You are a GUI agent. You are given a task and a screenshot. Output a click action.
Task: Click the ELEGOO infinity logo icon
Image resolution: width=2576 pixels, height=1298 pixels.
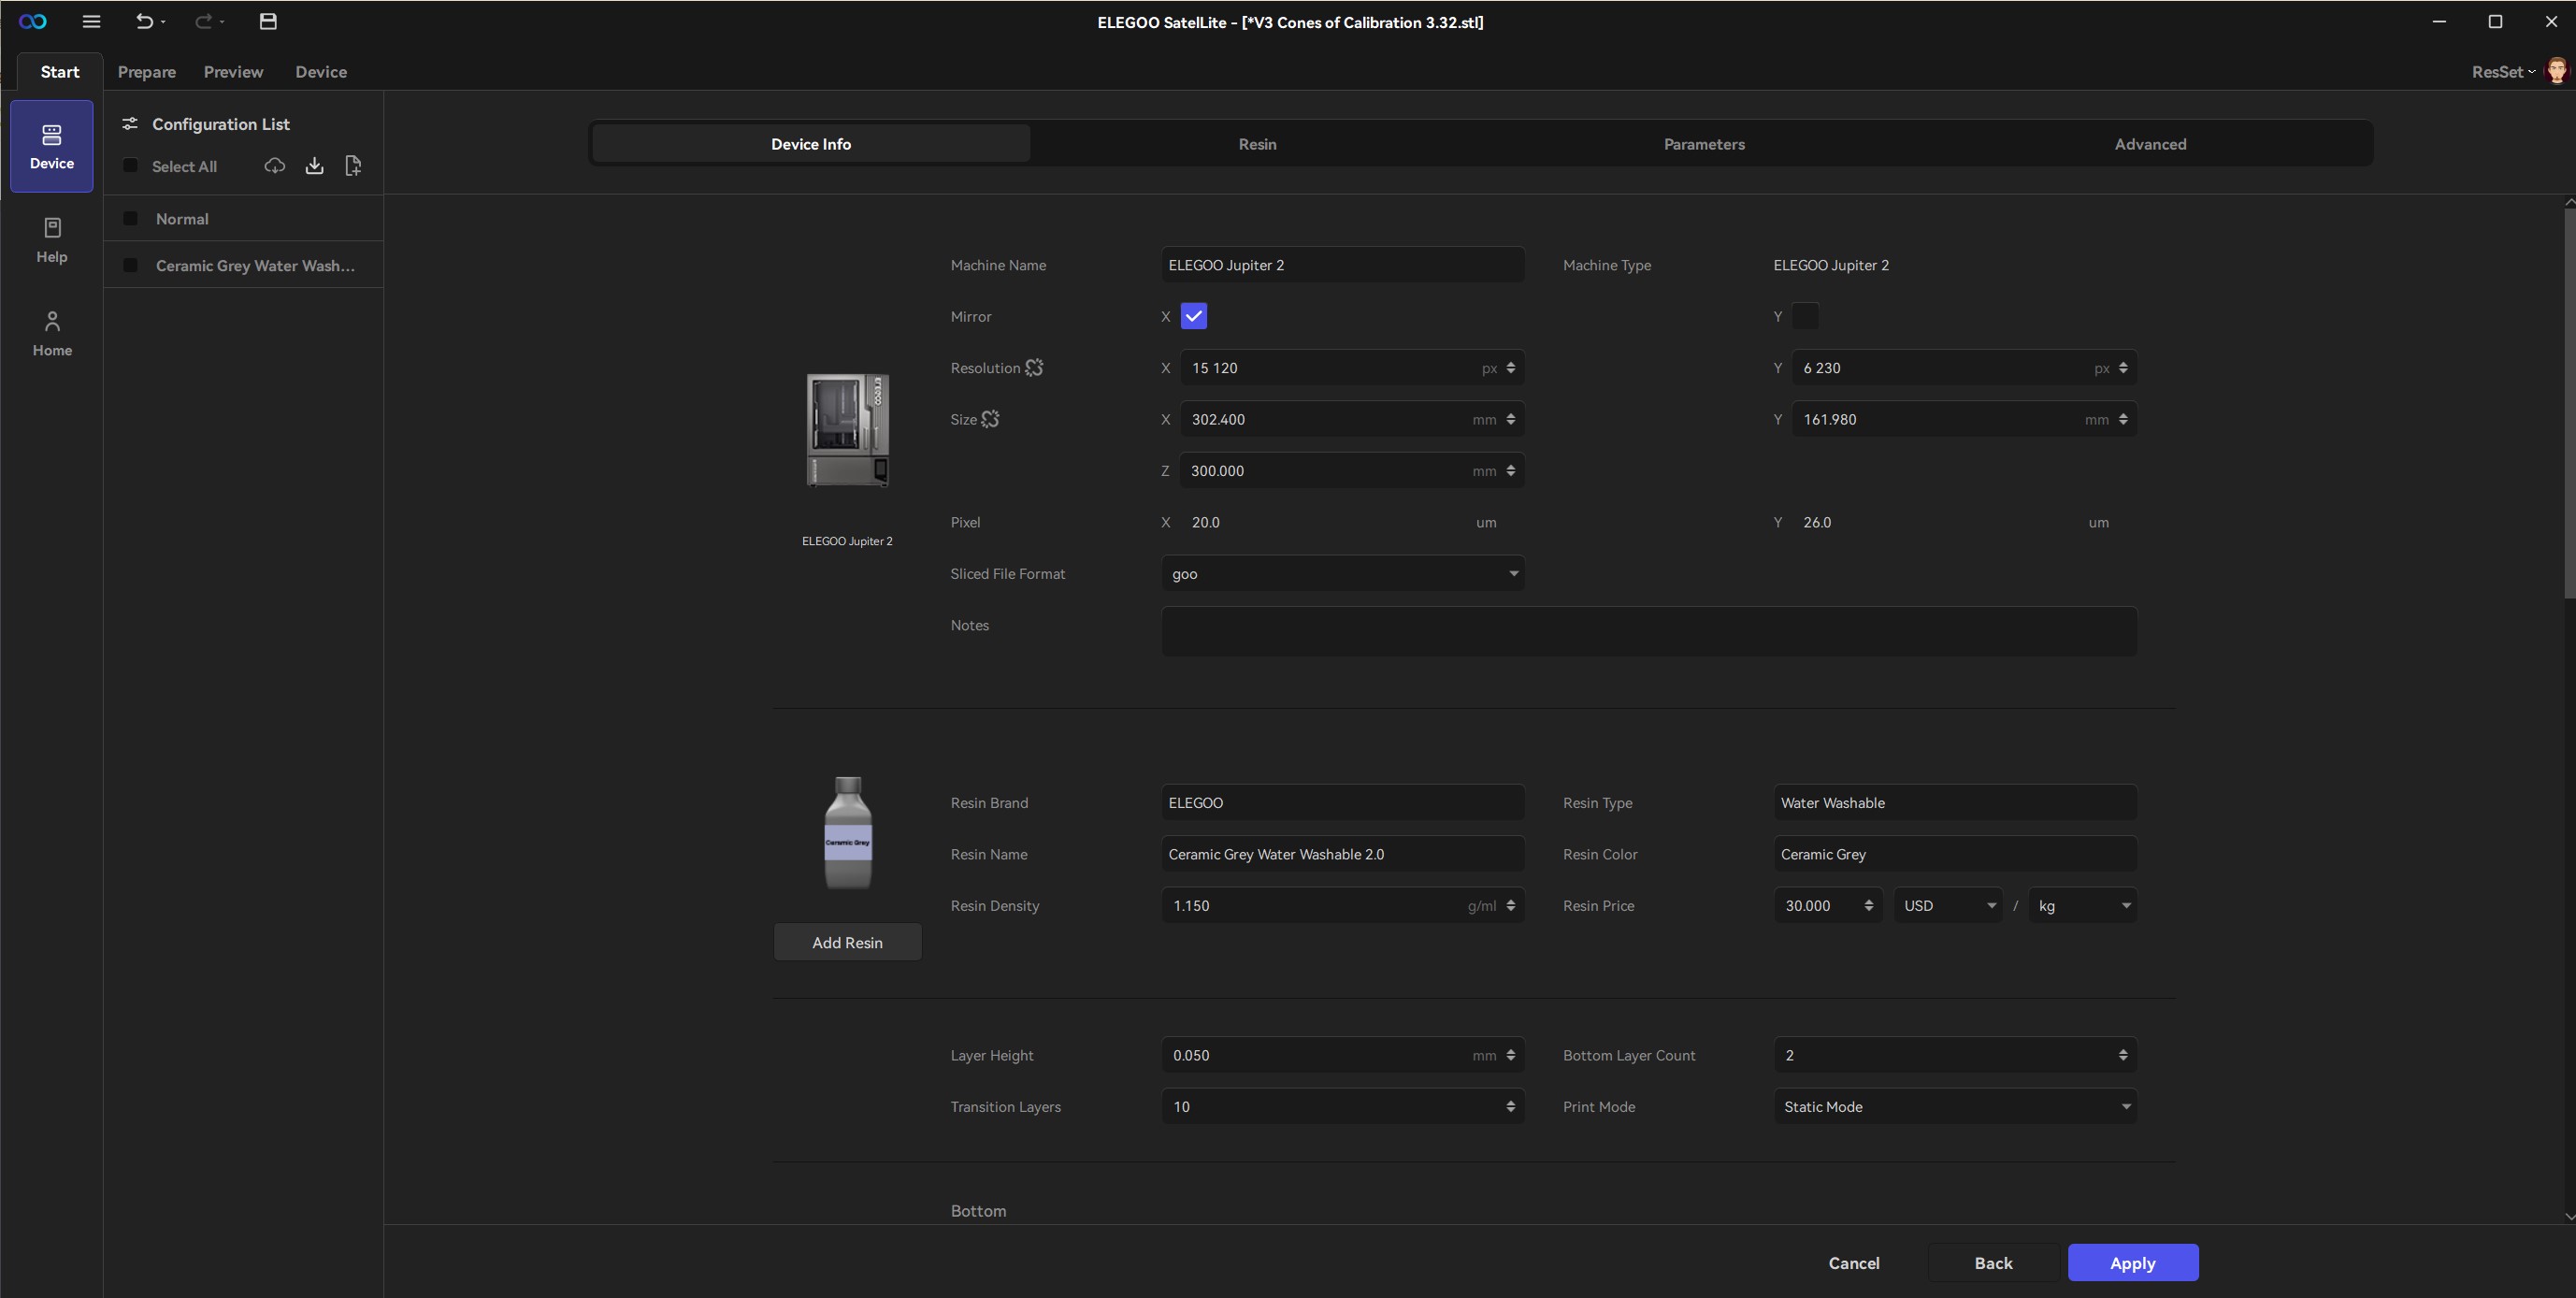pyautogui.click(x=33, y=22)
